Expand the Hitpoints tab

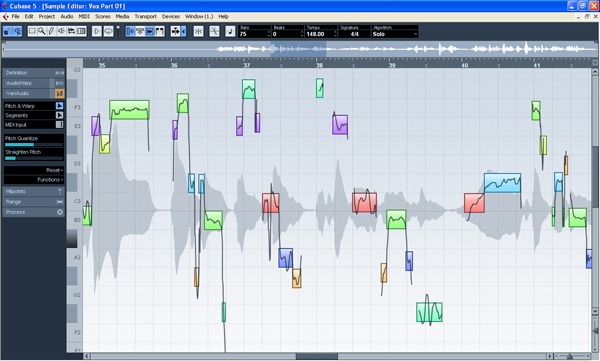33,191
